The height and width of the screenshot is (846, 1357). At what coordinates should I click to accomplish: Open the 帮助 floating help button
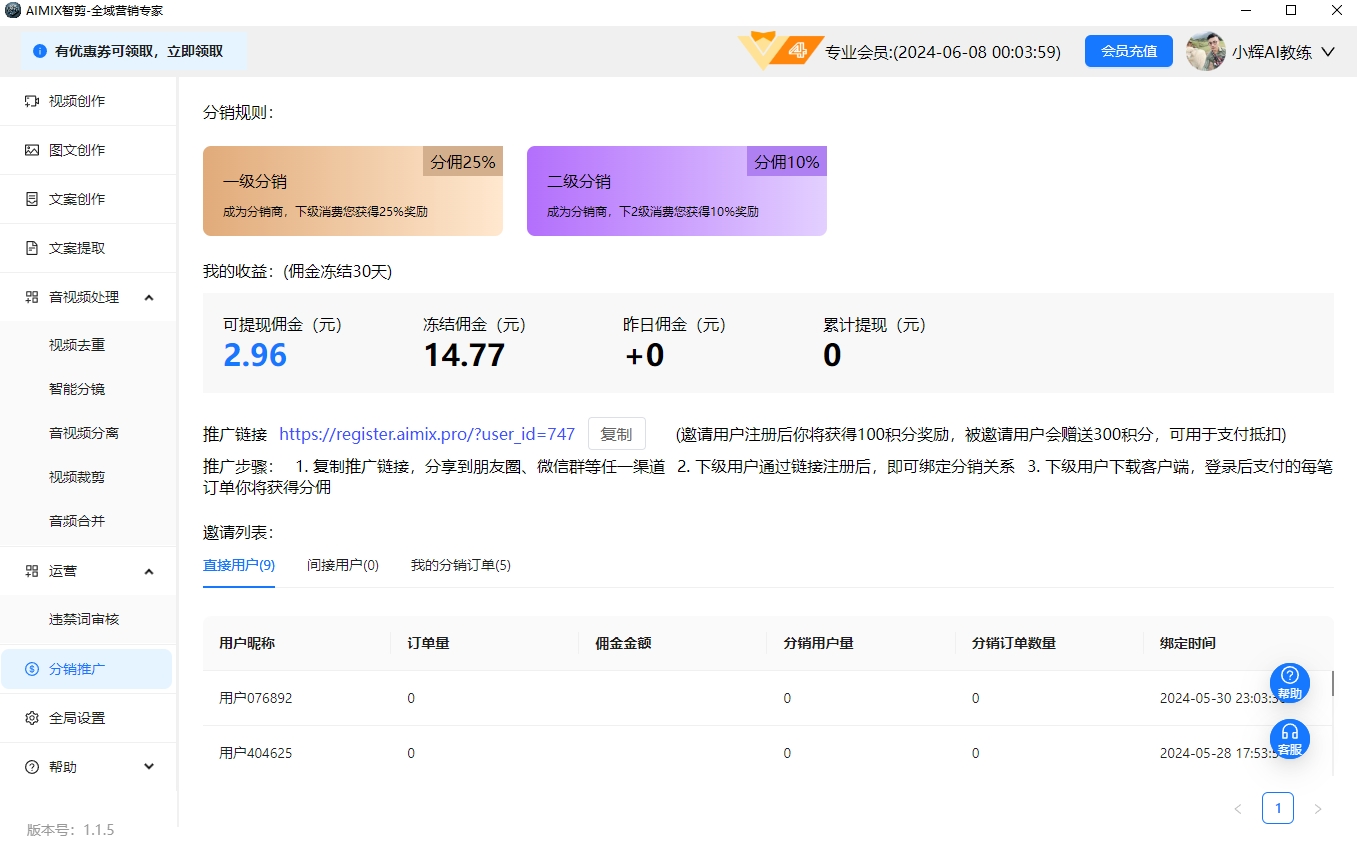pyautogui.click(x=1289, y=682)
